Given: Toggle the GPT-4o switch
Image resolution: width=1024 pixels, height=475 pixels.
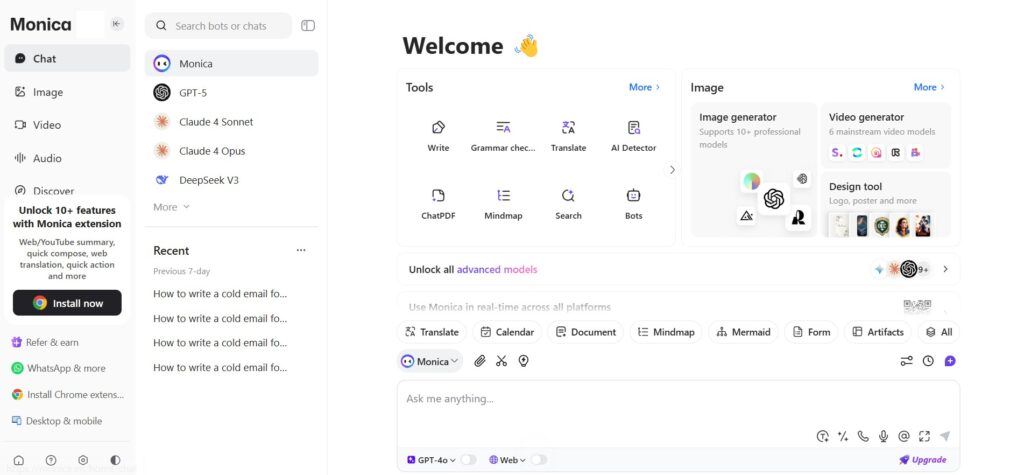Looking at the screenshot, I should click(x=468, y=460).
